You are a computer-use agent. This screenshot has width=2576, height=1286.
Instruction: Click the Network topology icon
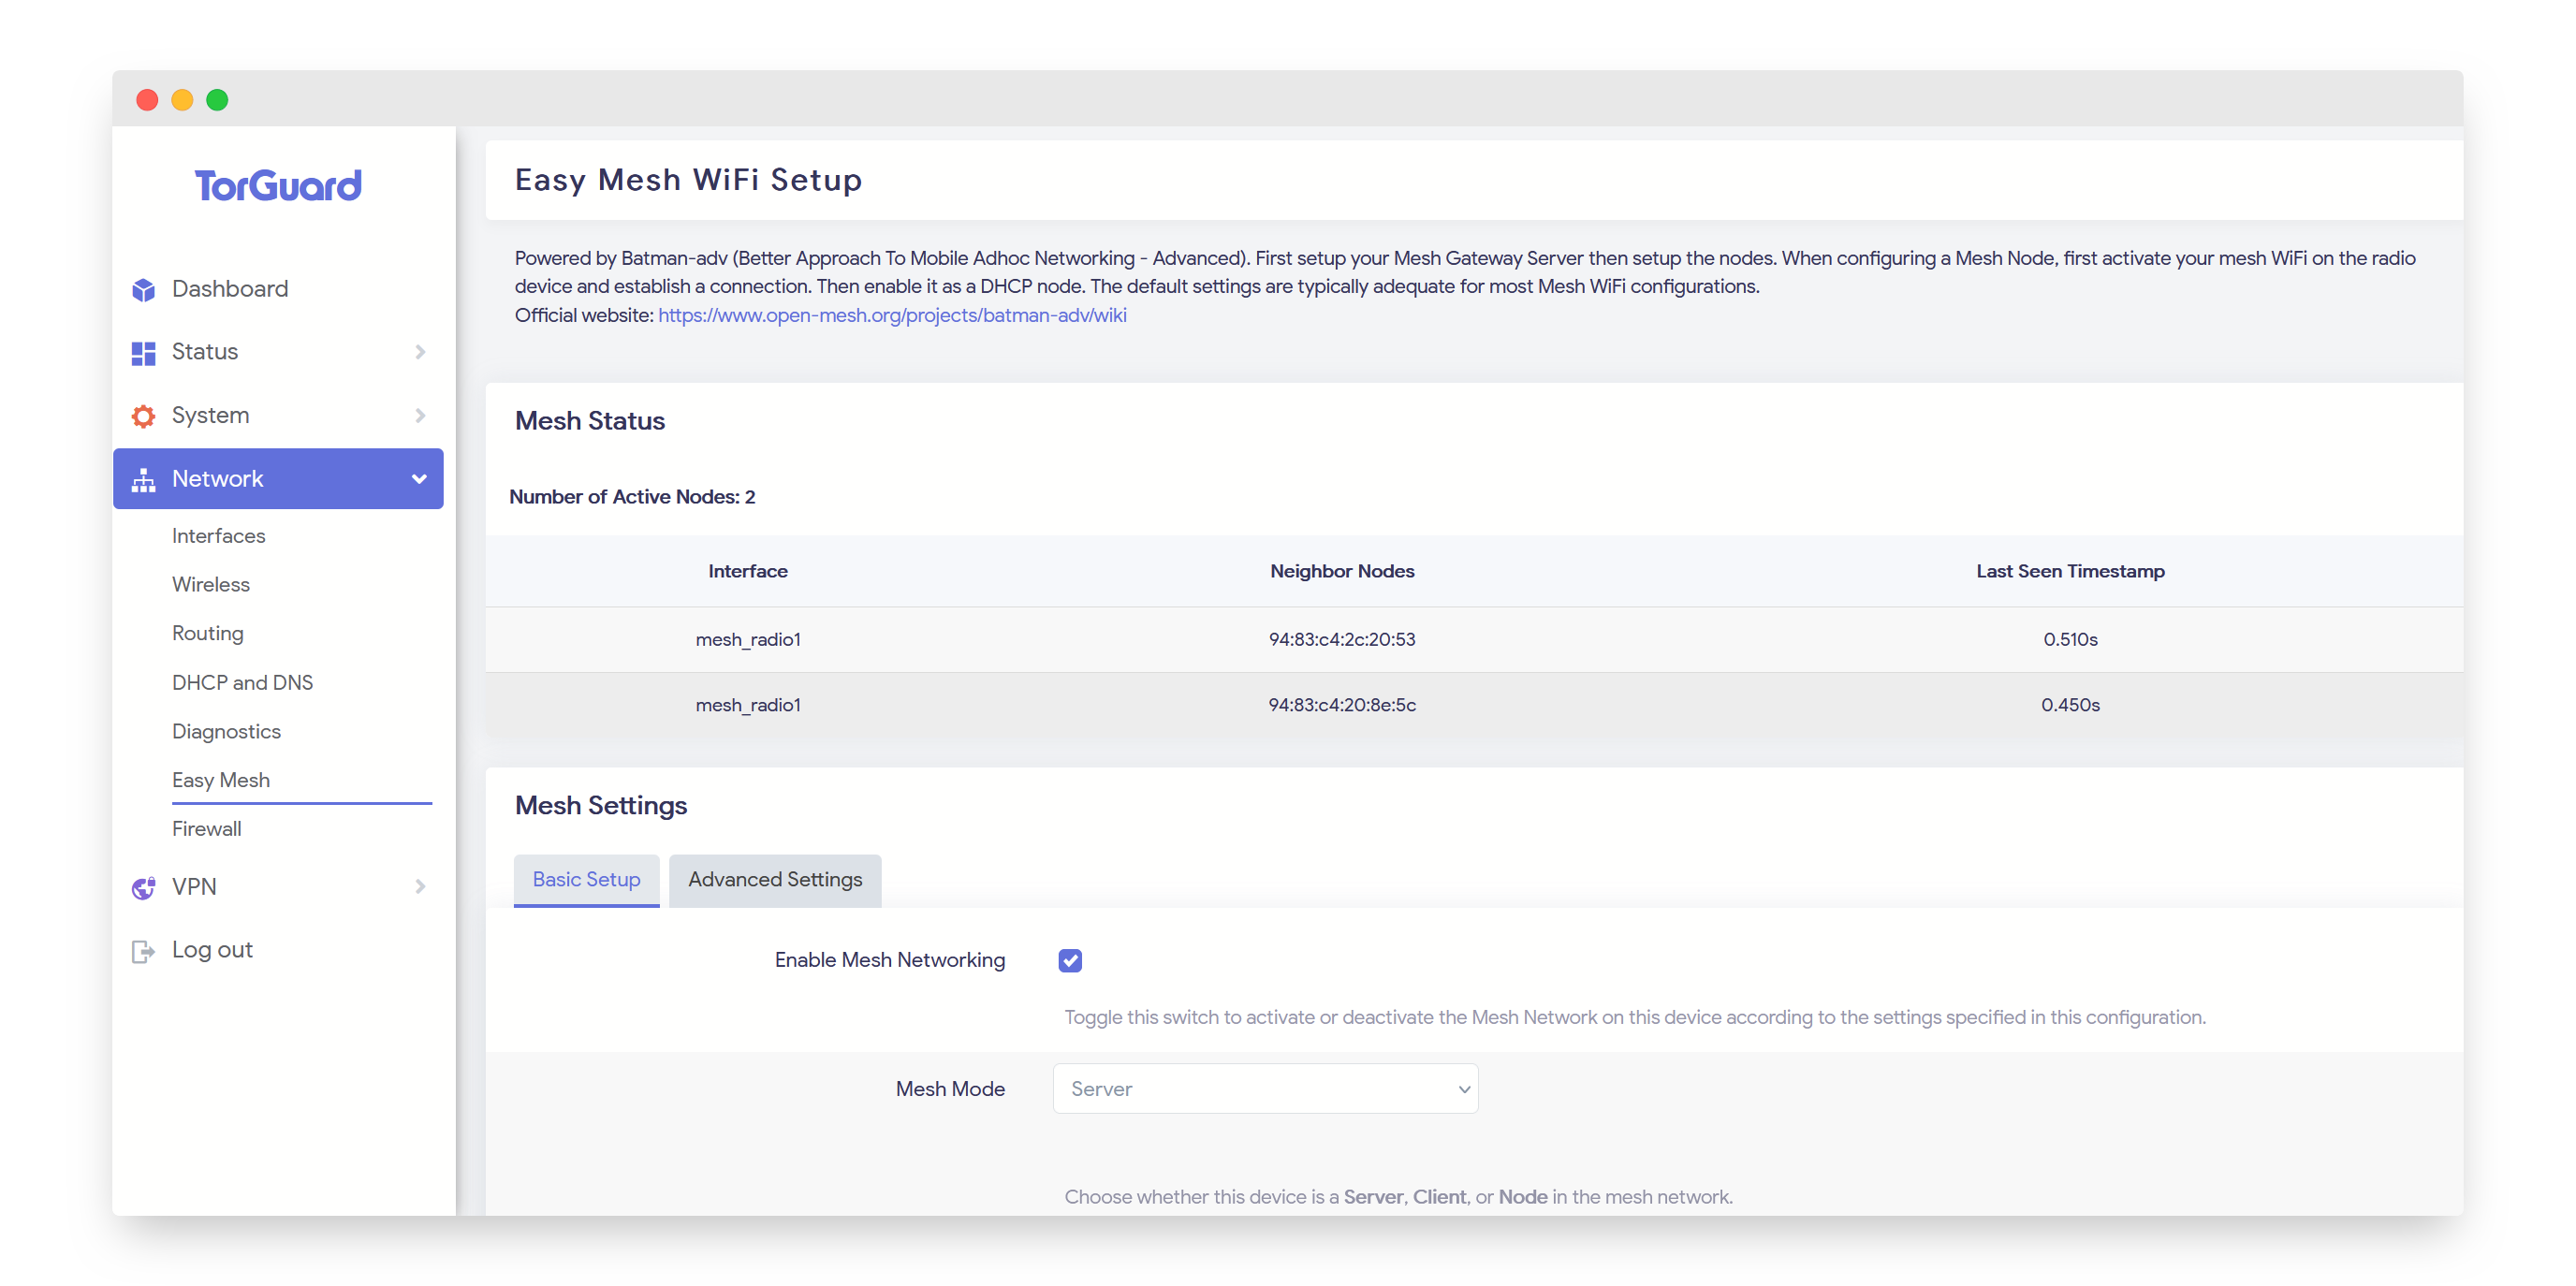click(144, 480)
